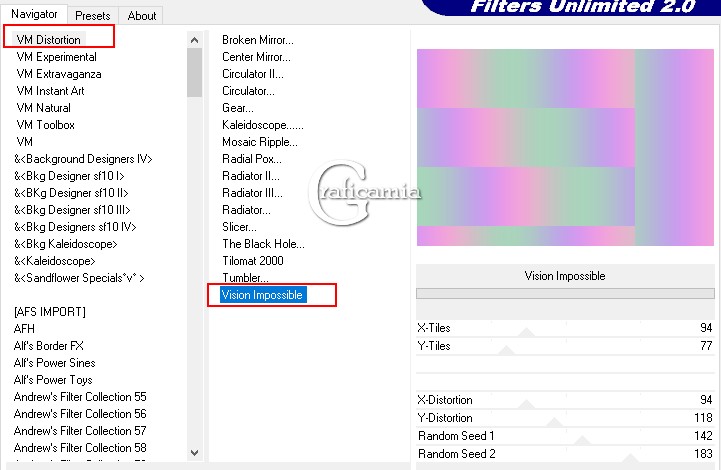Viewport: 721px width, 470px height.
Task: Select VM Toolbox category
Action: 45,125
